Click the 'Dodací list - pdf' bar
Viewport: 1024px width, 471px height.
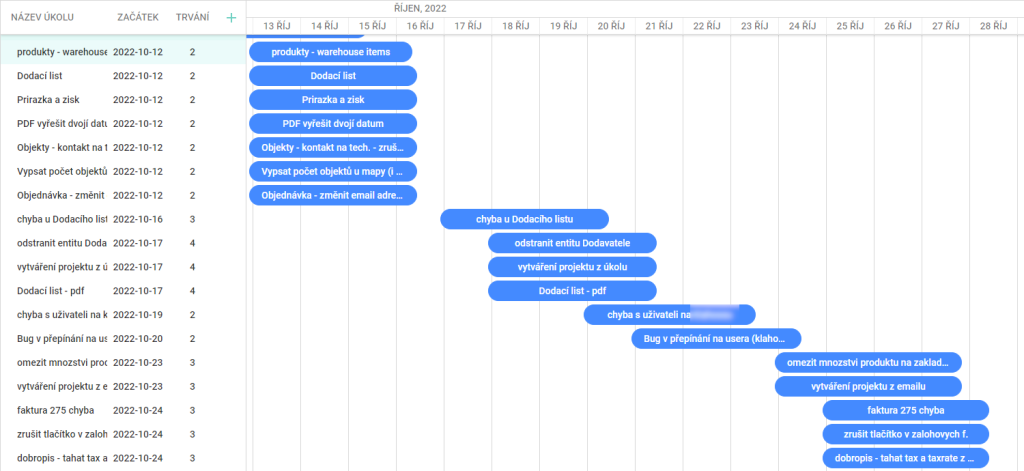pyautogui.click(x=572, y=291)
